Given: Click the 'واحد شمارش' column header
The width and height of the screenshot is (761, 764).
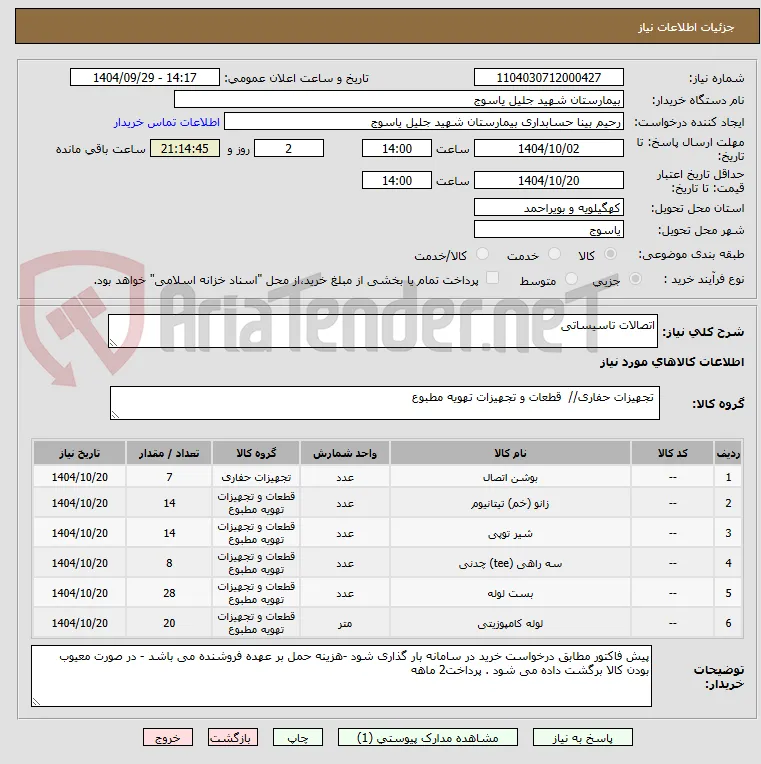Looking at the screenshot, I should [345, 453].
